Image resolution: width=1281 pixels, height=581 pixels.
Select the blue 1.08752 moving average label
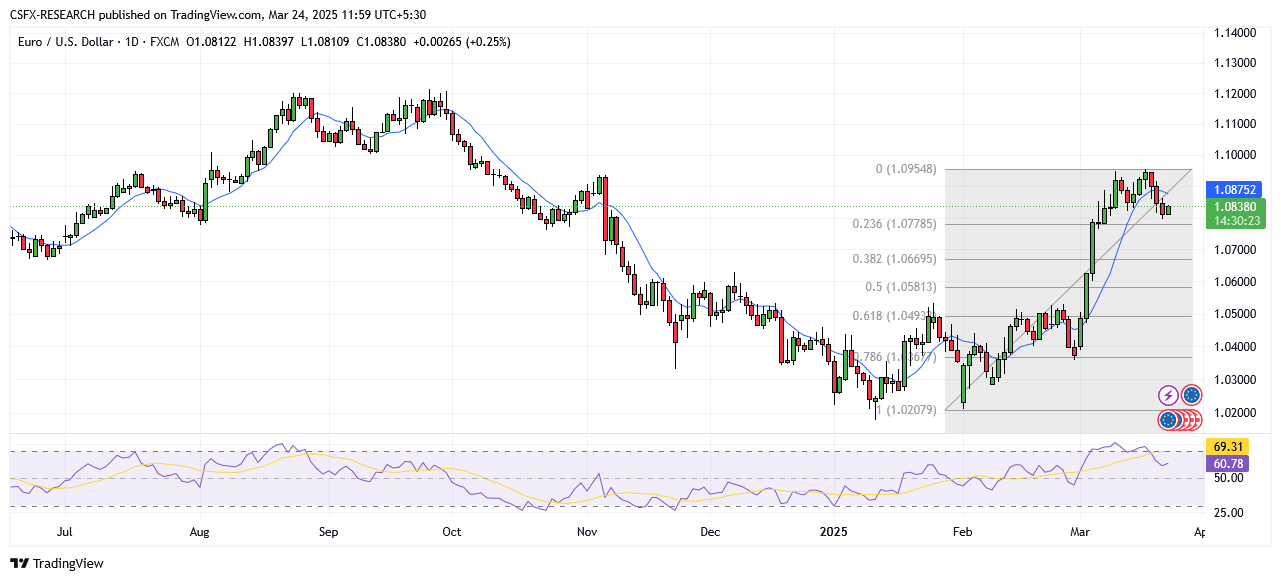[1235, 188]
